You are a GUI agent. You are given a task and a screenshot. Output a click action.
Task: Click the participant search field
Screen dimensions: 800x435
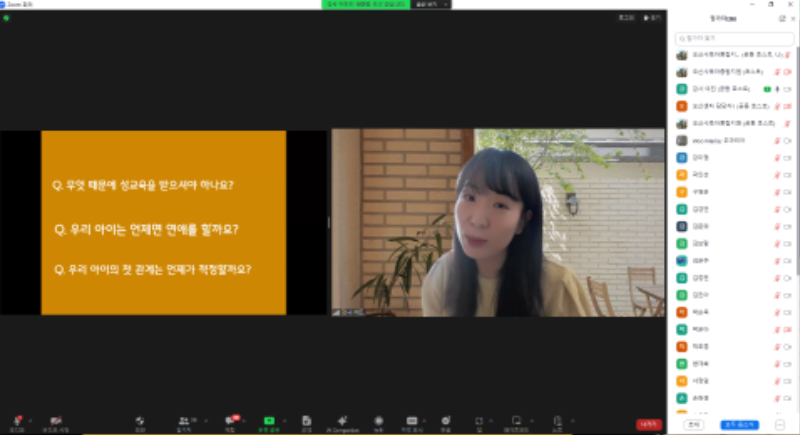[734, 38]
